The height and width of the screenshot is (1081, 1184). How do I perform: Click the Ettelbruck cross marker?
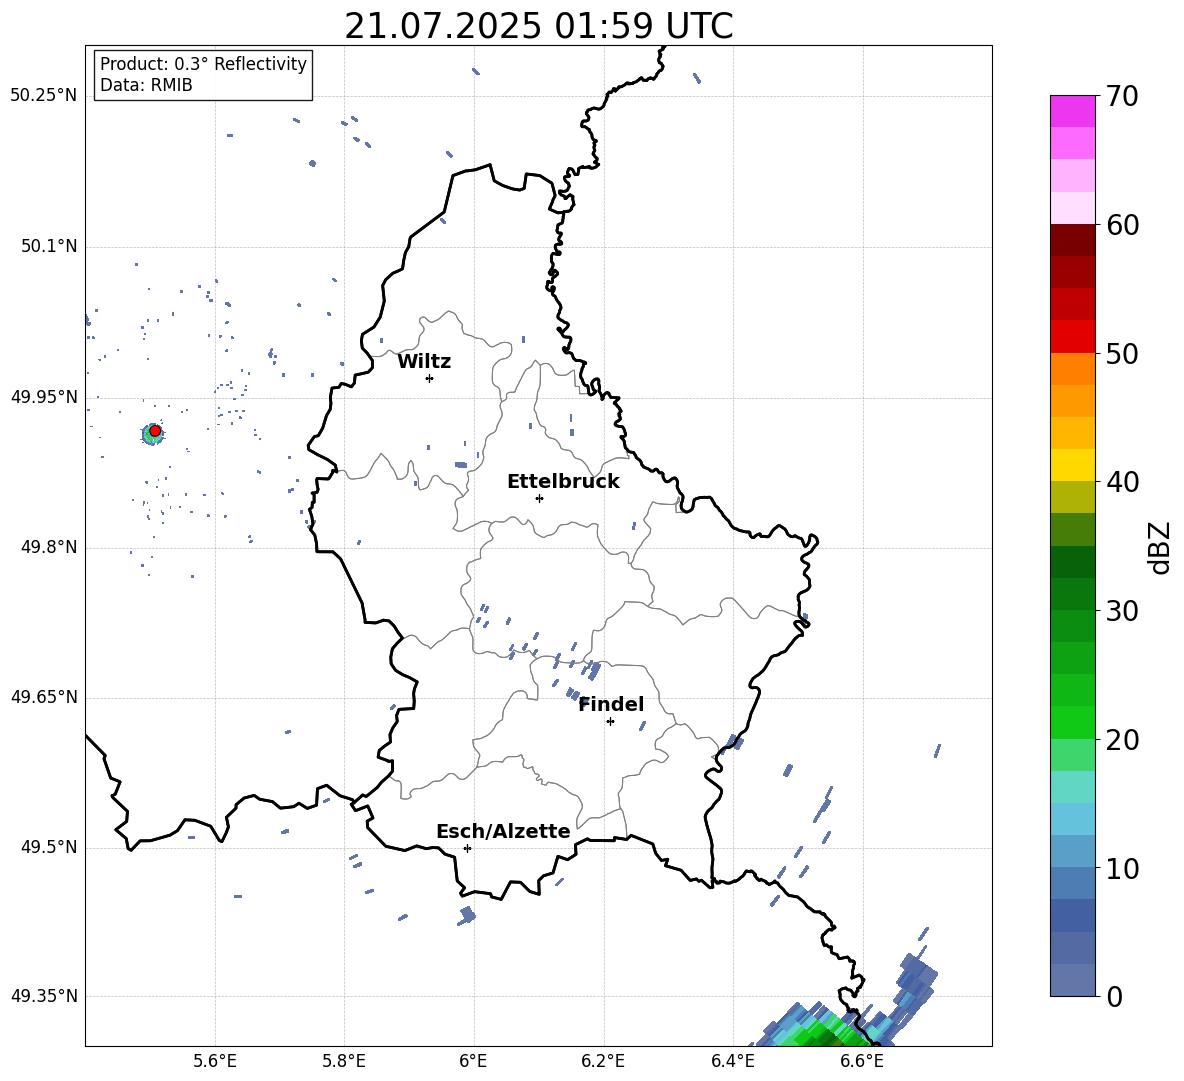click(x=539, y=498)
